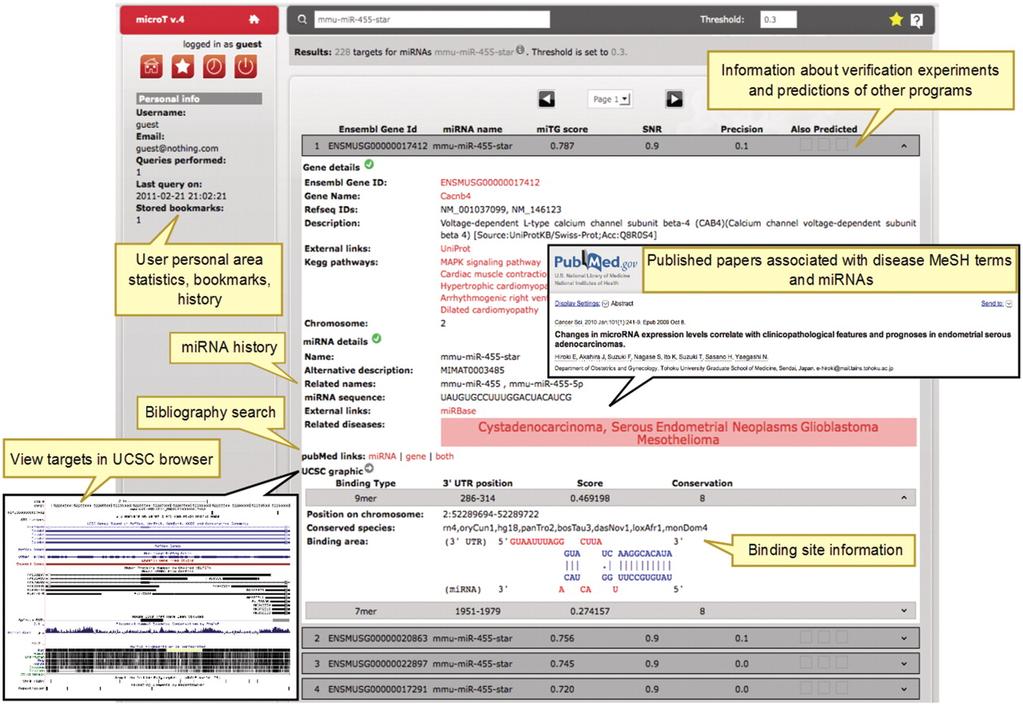1023x706 pixels.
Task: Click the SNR column header
Action: click(x=652, y=129)
